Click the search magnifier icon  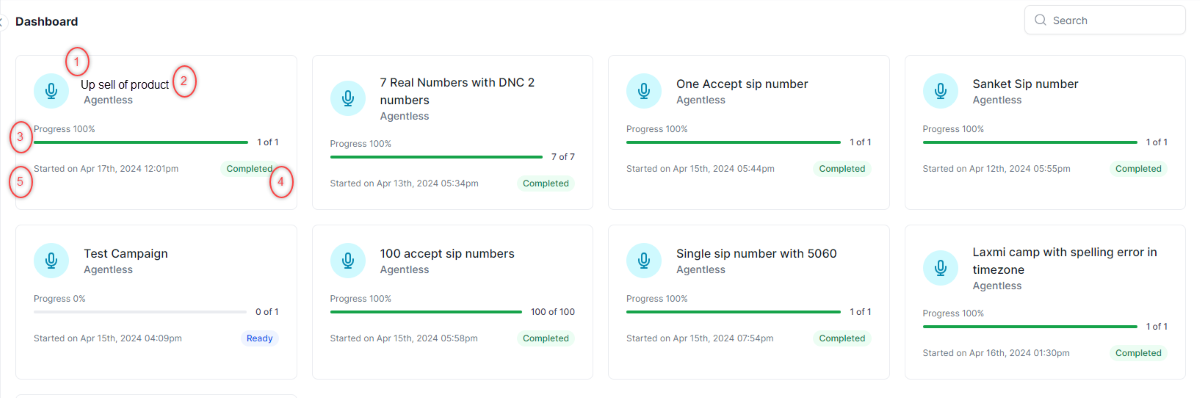1041,20
